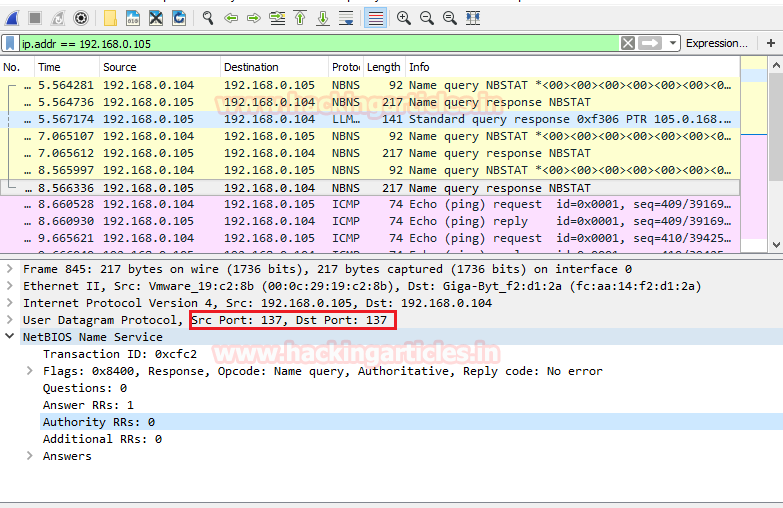Open the display filter bookmark menu
The width and height of the screenshot is (783, 508).
[10, 43]
